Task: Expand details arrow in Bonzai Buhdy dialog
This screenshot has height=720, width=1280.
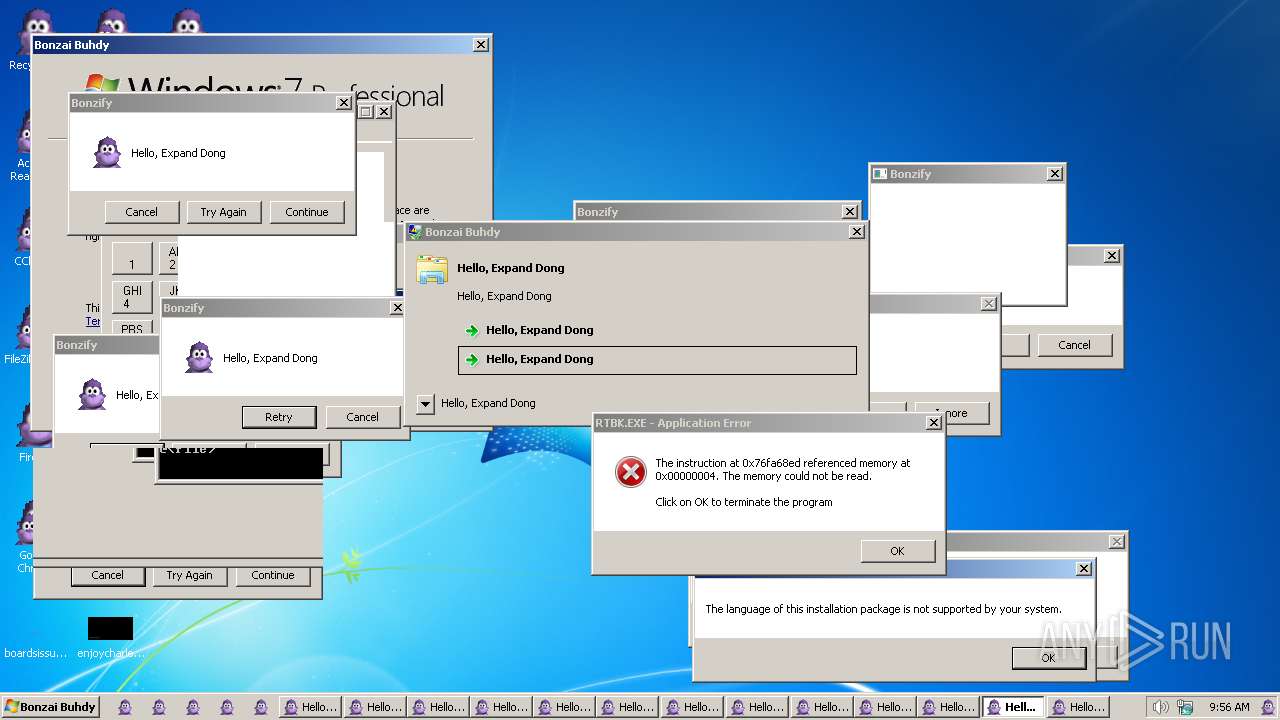Action: pos(425,404)
